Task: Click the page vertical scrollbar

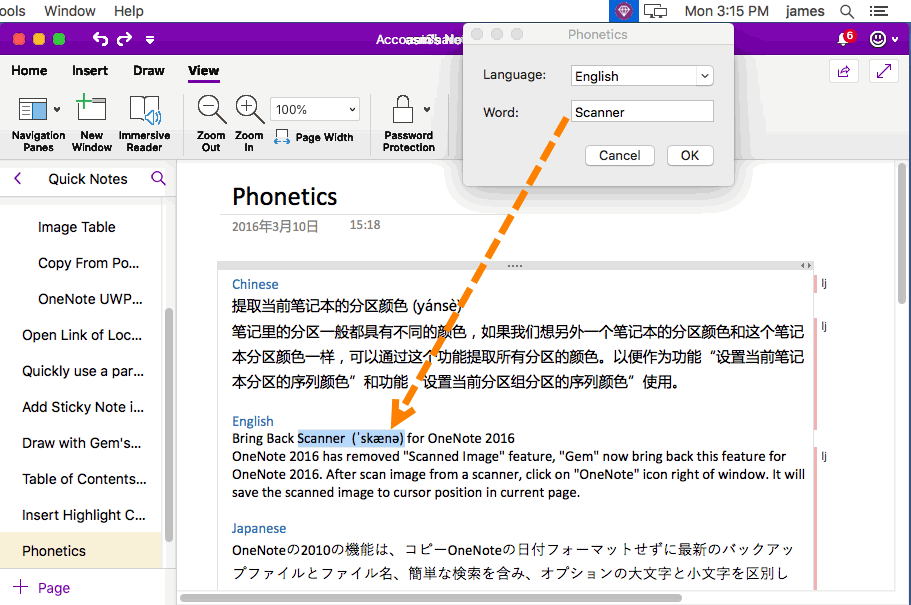Action: [x=902, y=232]
